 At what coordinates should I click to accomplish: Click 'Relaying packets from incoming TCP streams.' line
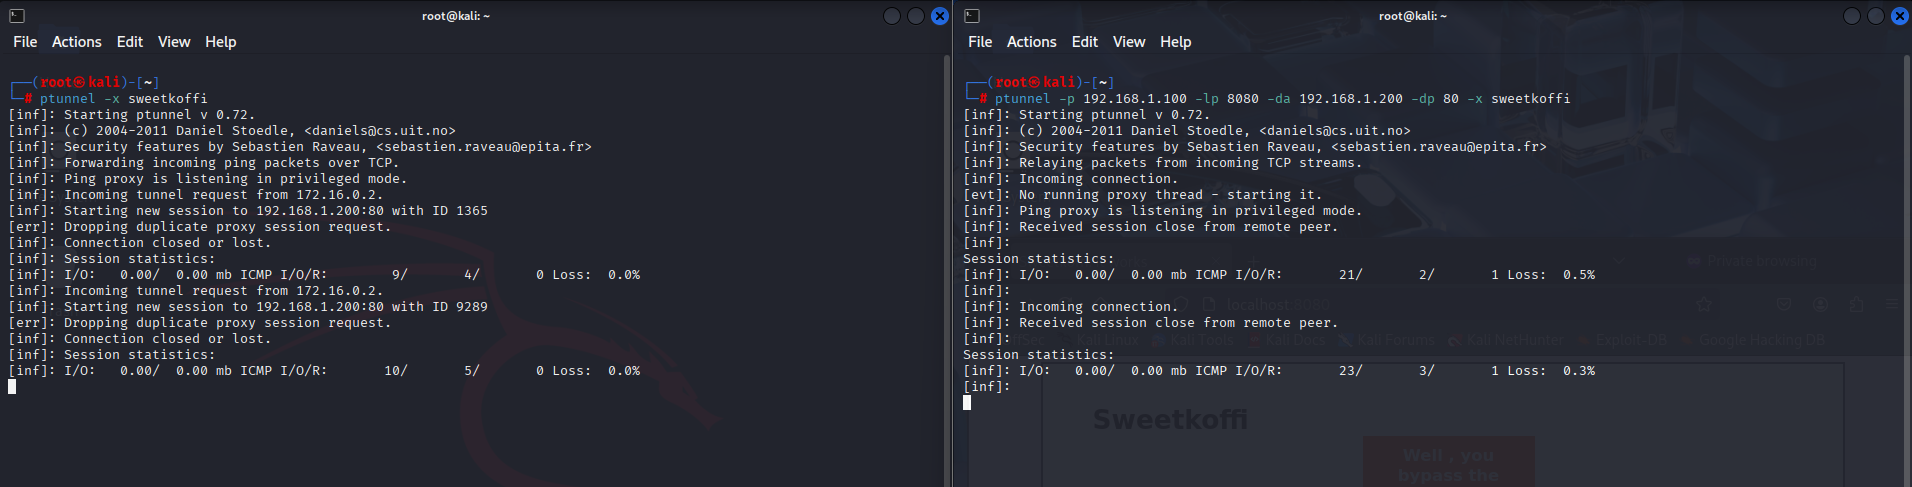pos(1163,163)
